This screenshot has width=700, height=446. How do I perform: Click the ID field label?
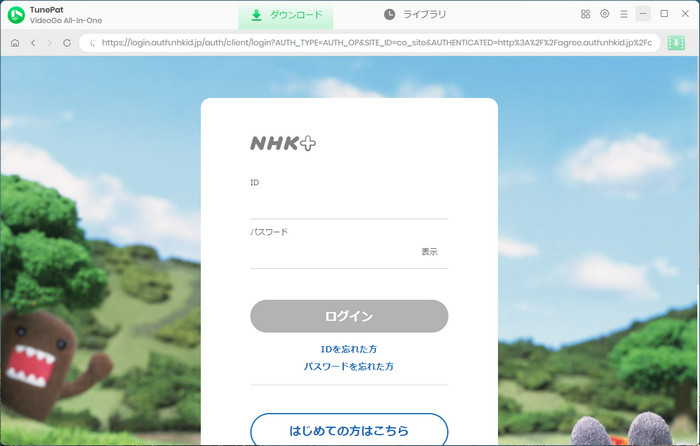(254, 182)
